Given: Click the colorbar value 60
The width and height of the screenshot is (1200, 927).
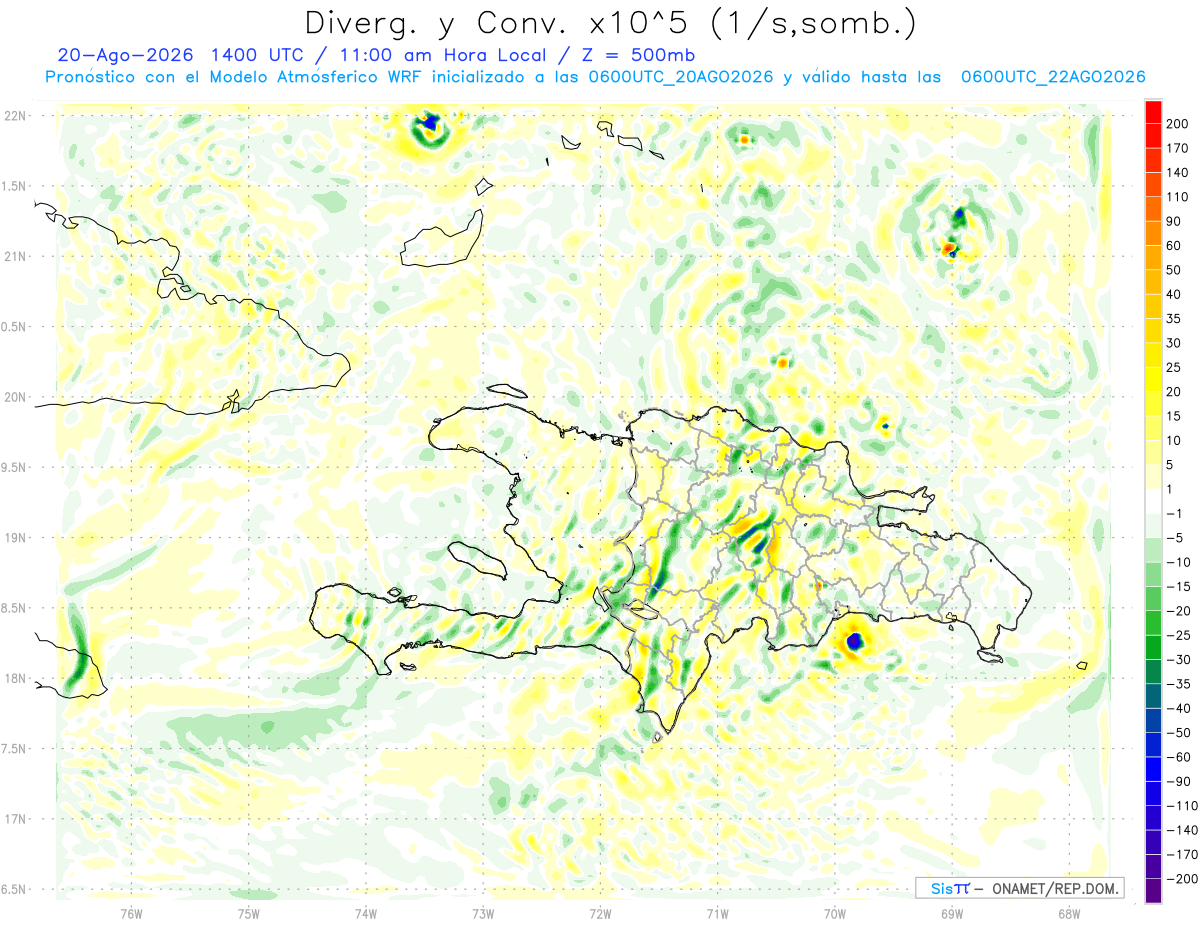Looking at the screenshot, I should (x=1174, y=245).
